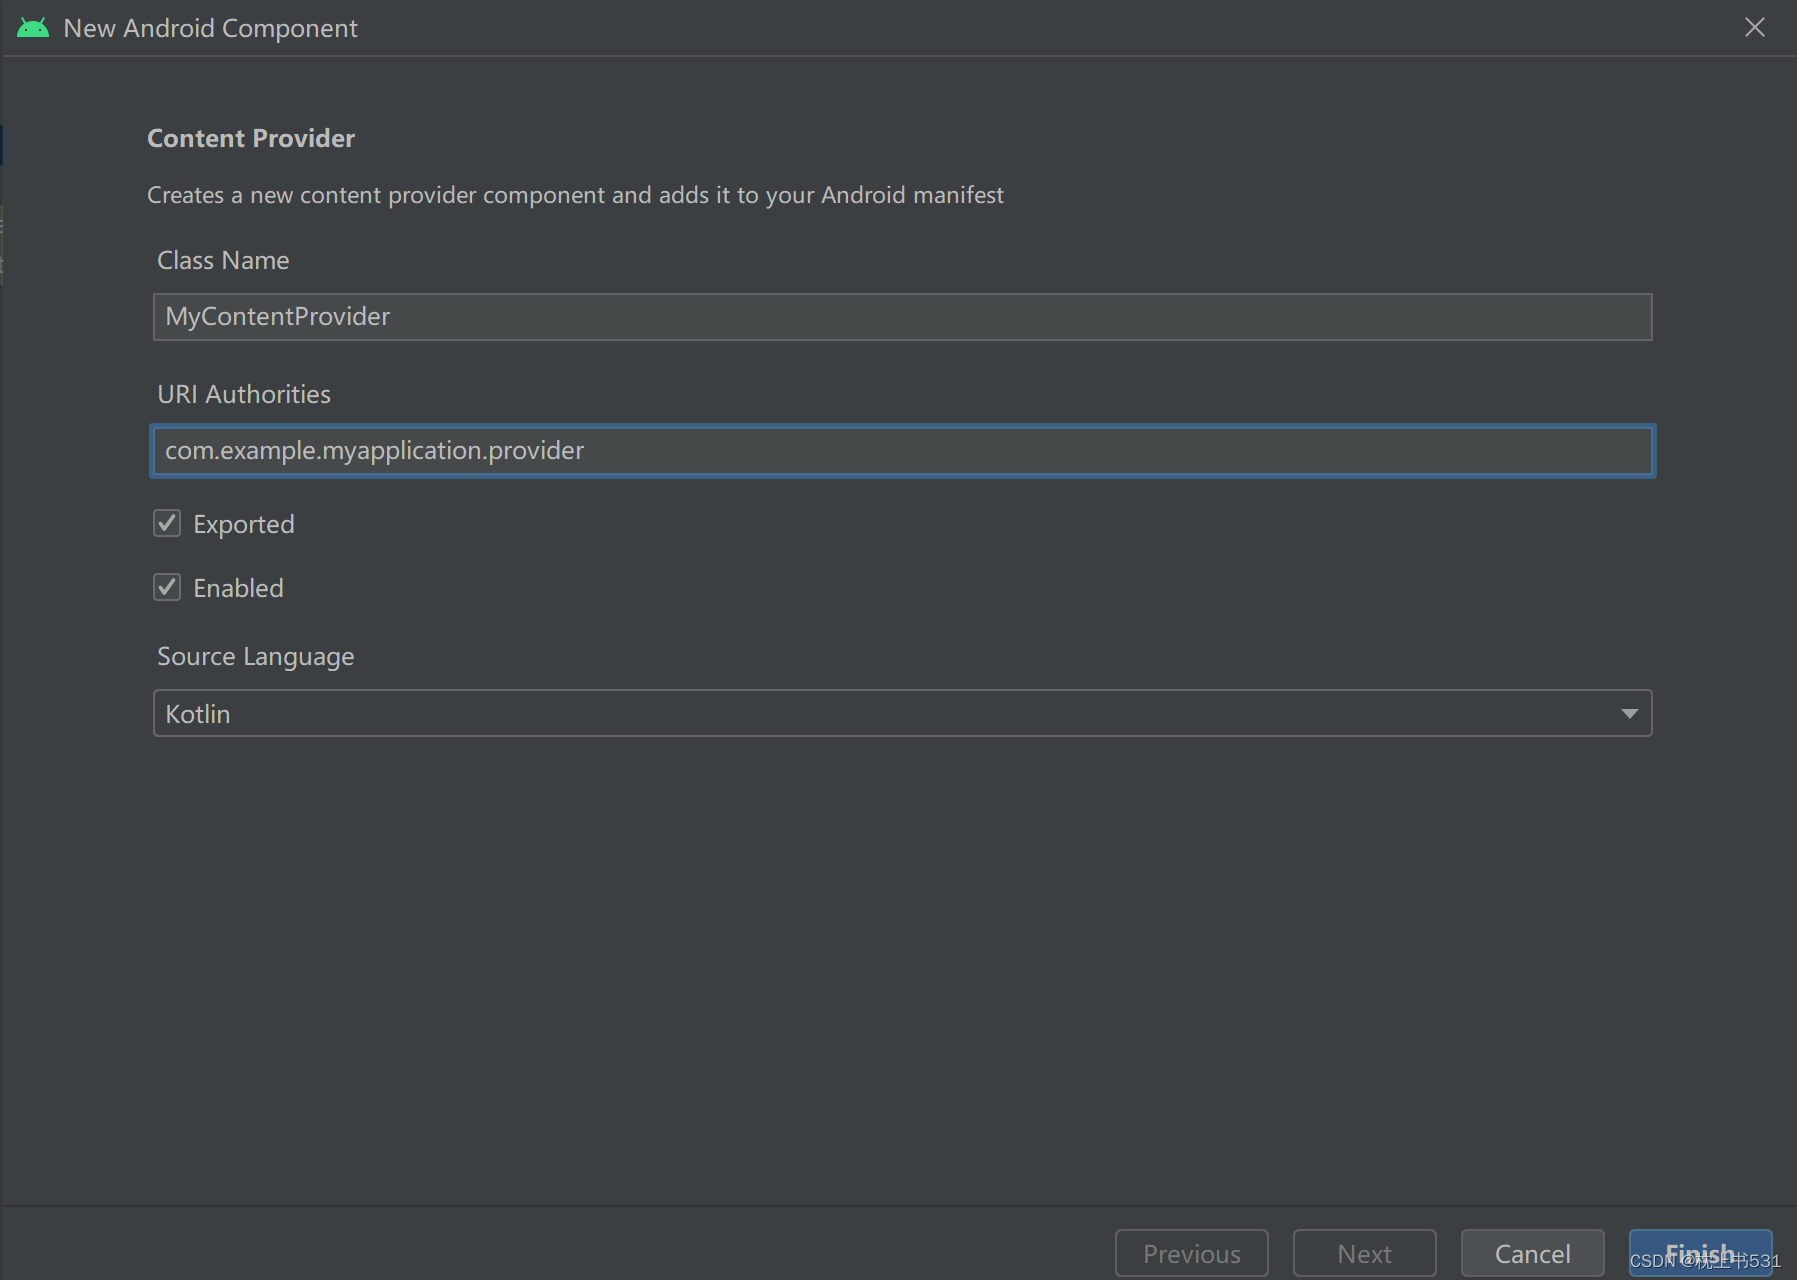Select the "Class Name" field label

pos(223,261)
